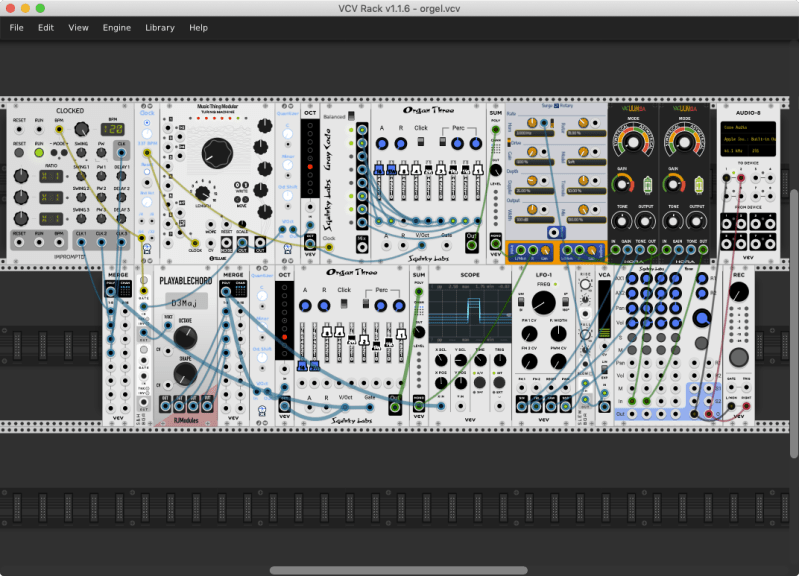The image size is (799, 576).
Task: Toggle the Click switch on lower Organ Three
Action: tap(344, 304)
